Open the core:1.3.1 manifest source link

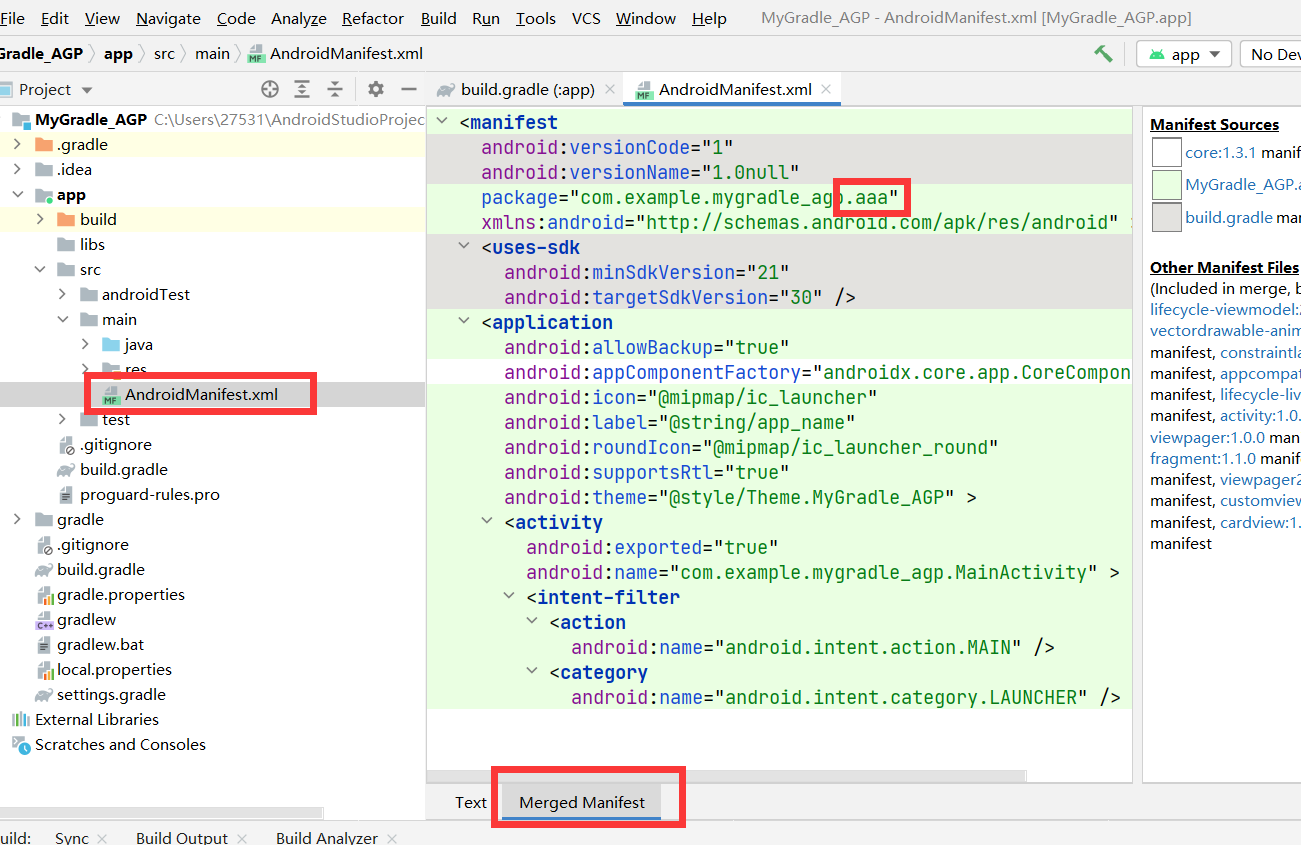(1220, 152)
